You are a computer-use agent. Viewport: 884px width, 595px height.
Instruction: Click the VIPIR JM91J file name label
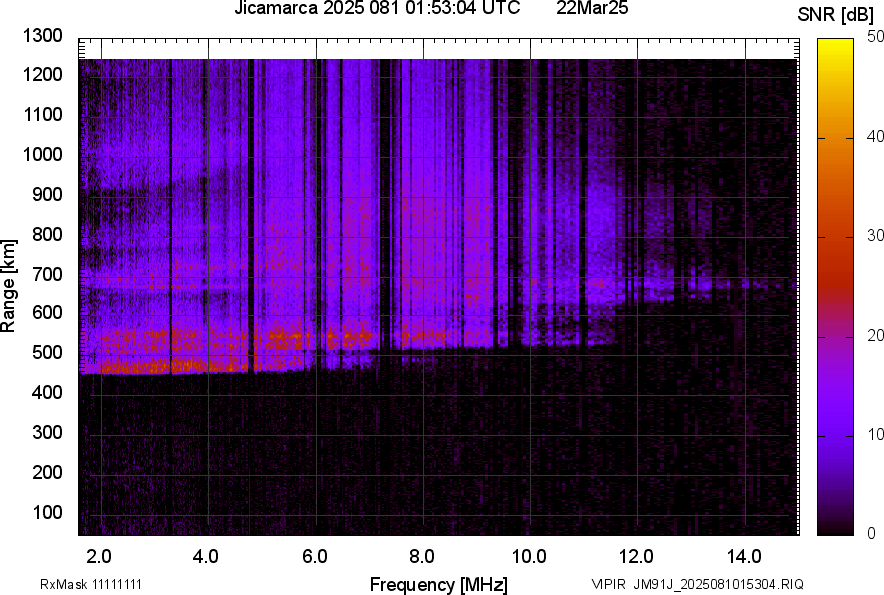[697, 584]
